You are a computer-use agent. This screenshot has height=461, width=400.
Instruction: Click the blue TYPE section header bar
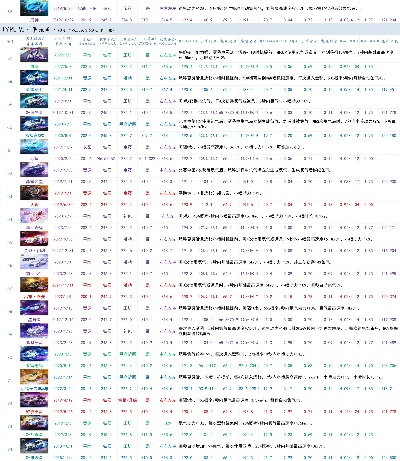click(x=200, y=30)
